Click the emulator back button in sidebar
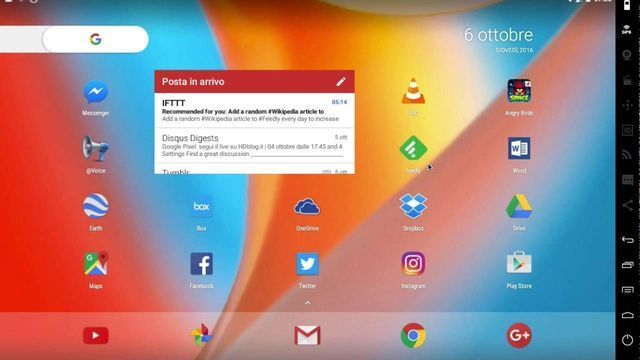Screen dimensions: 640x360 point(627,240)
